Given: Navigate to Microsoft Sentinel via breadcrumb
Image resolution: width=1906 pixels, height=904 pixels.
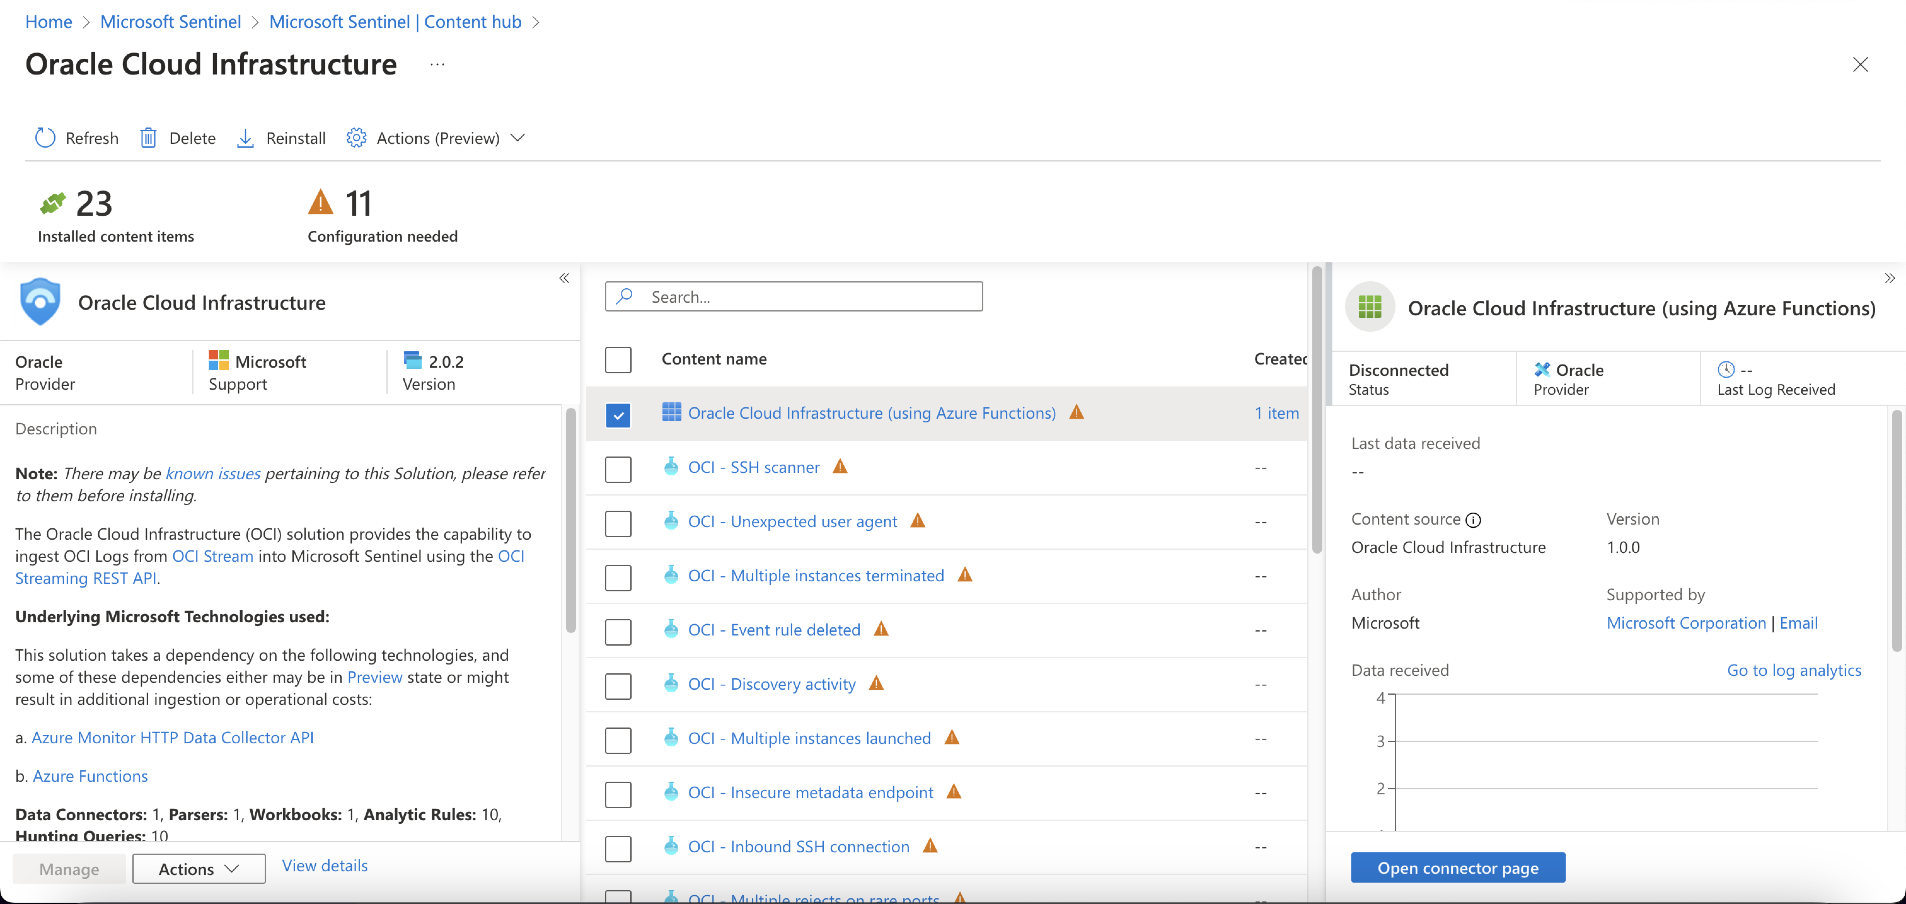Looking at the screenshot, I should point(170,21).
